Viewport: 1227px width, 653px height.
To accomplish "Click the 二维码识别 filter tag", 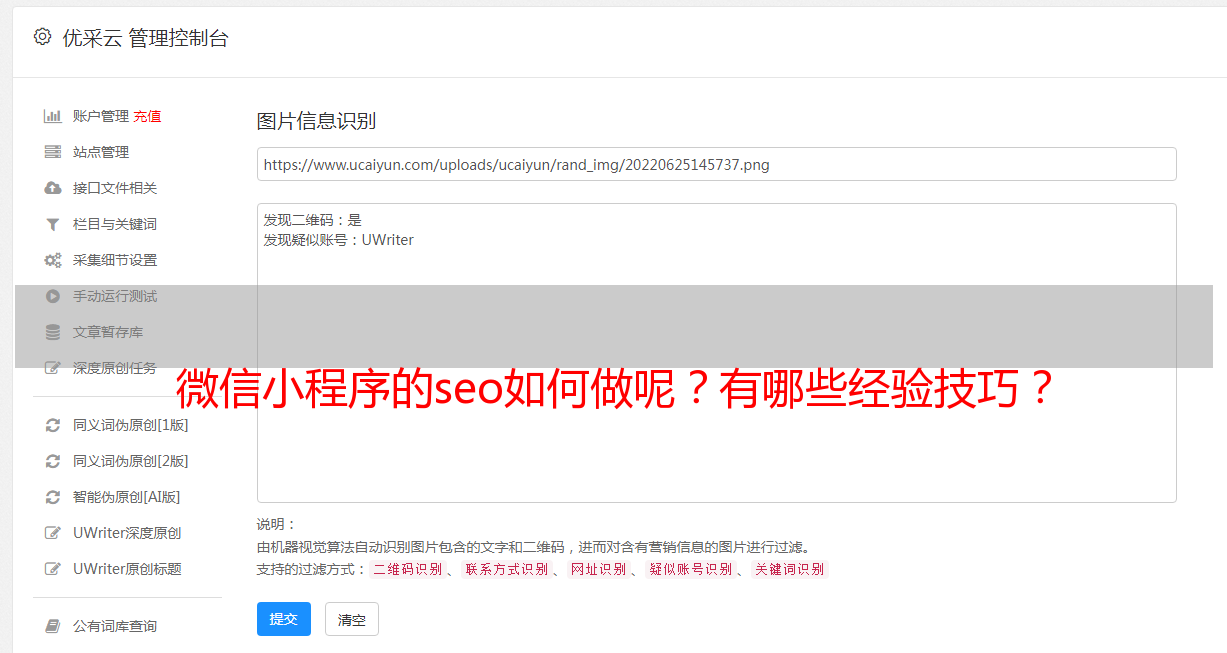I will [408, 569].
